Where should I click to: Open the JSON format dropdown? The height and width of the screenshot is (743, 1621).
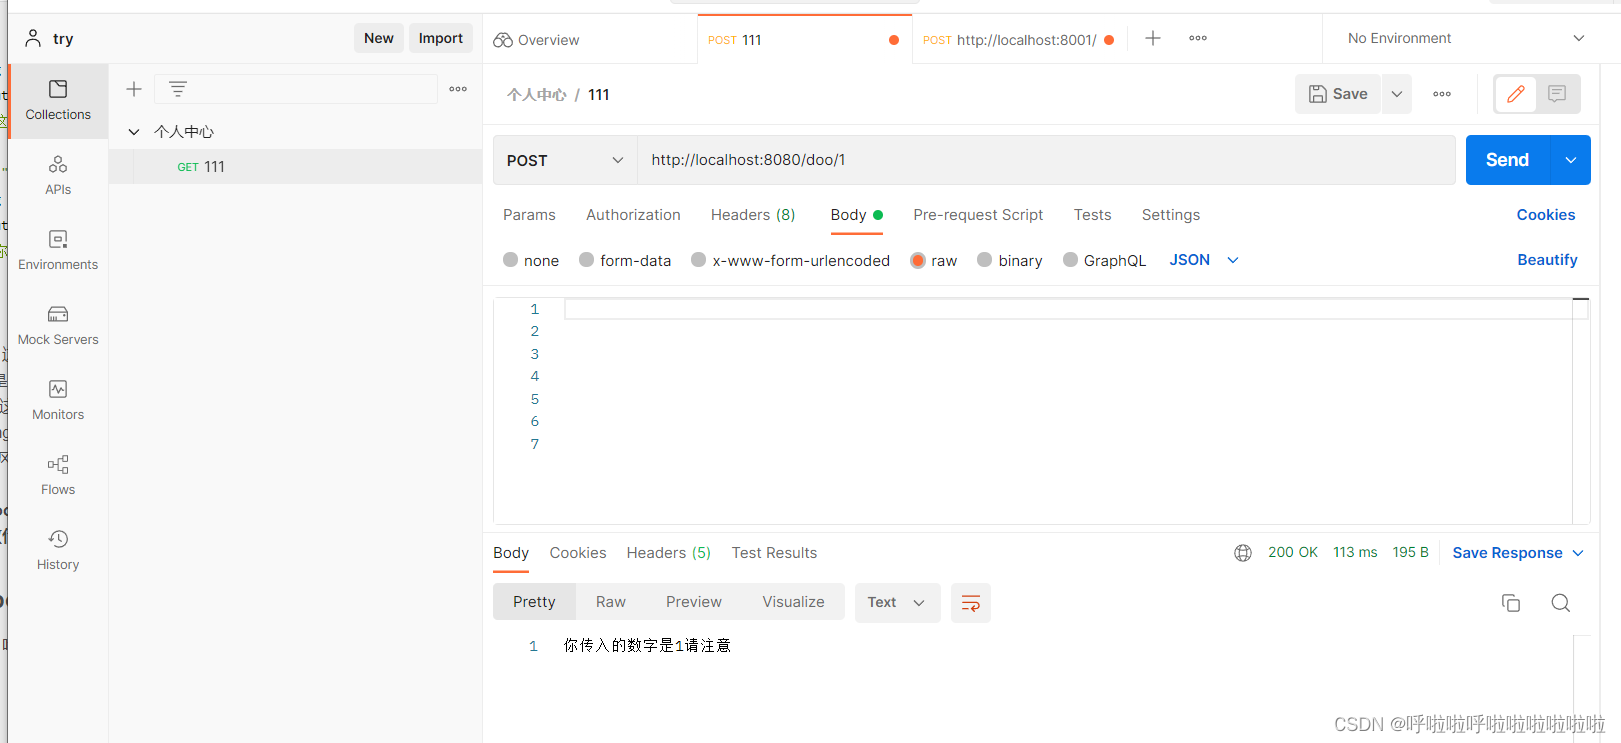[x=1204, y=260]
